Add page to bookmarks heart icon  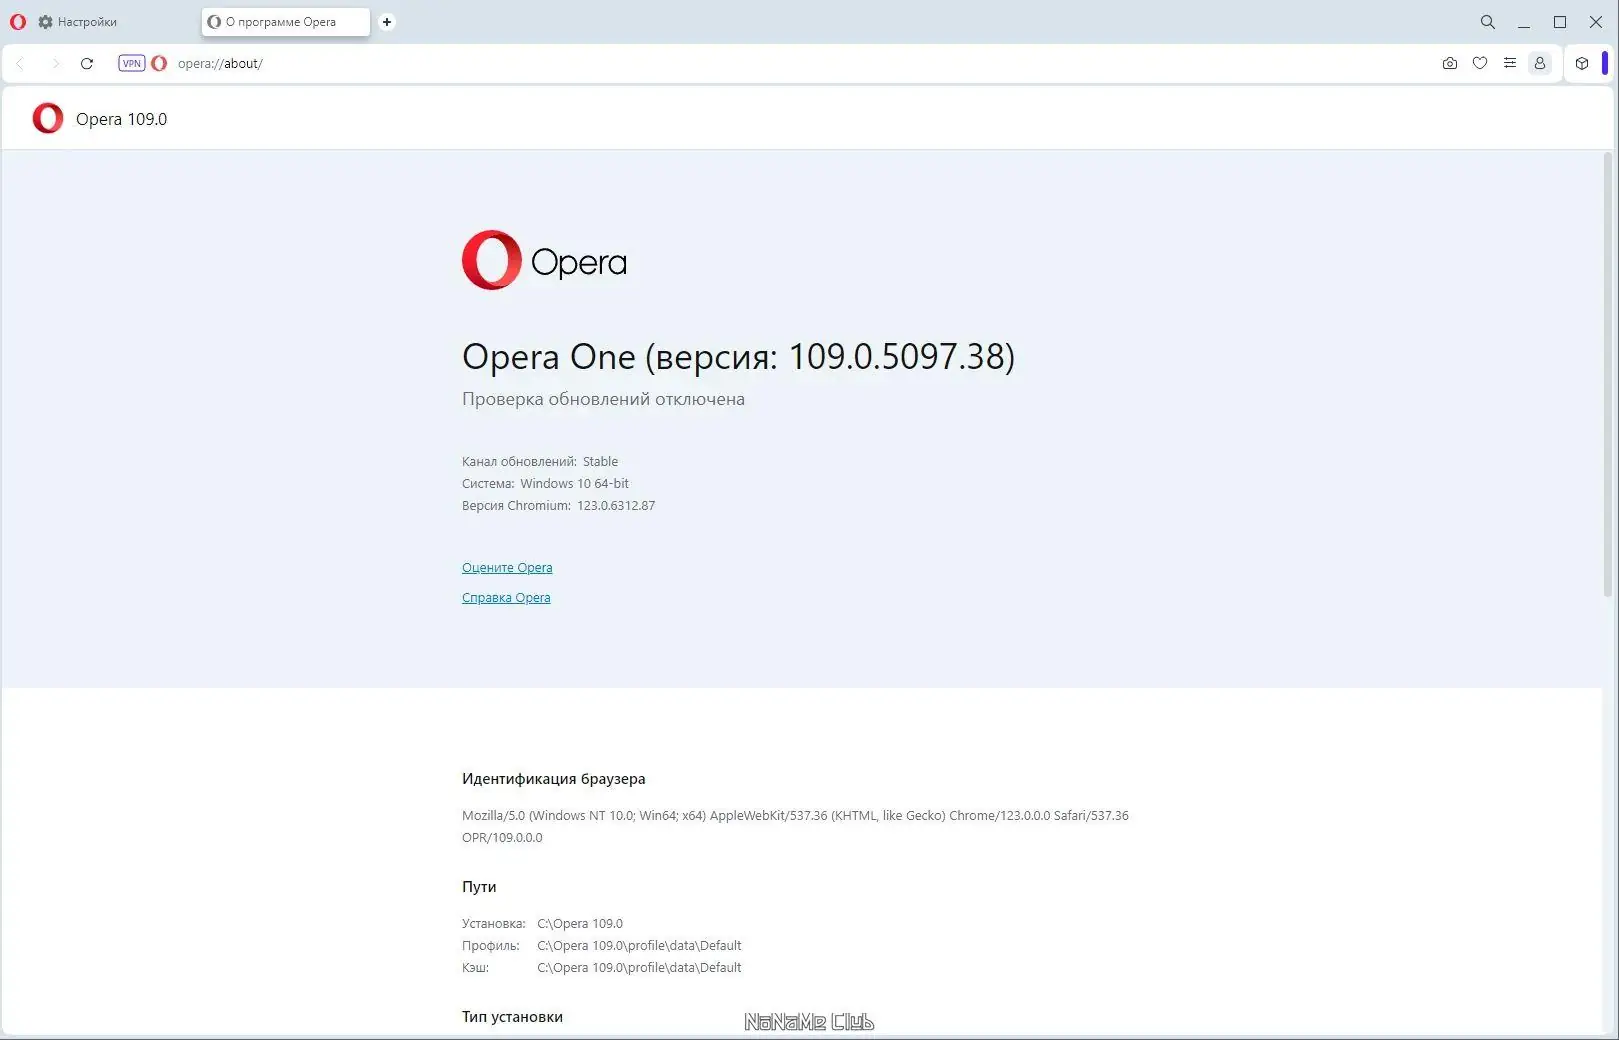[1480, 63]
